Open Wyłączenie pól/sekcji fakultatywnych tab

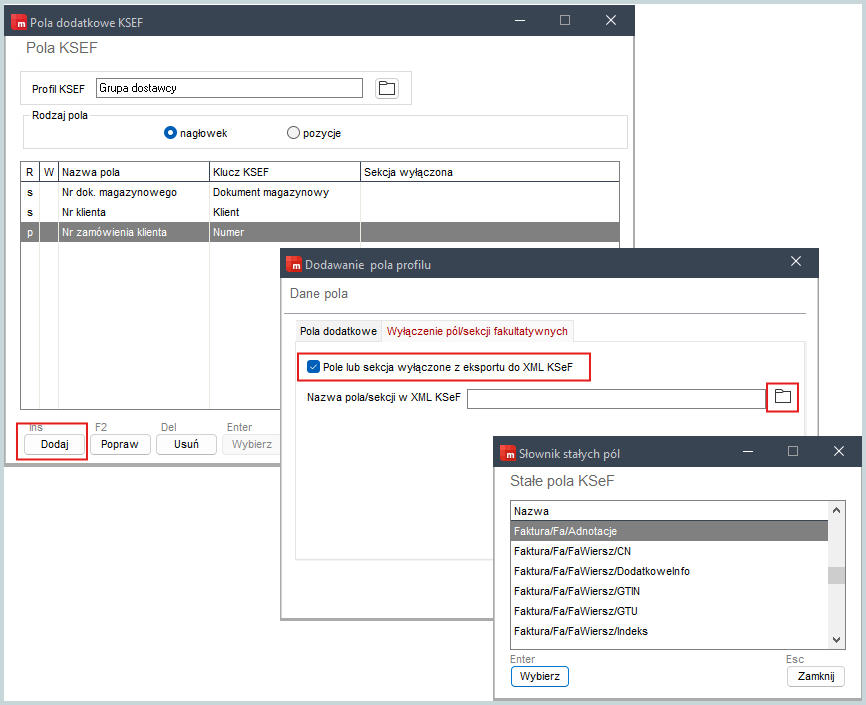pos(477,331)
